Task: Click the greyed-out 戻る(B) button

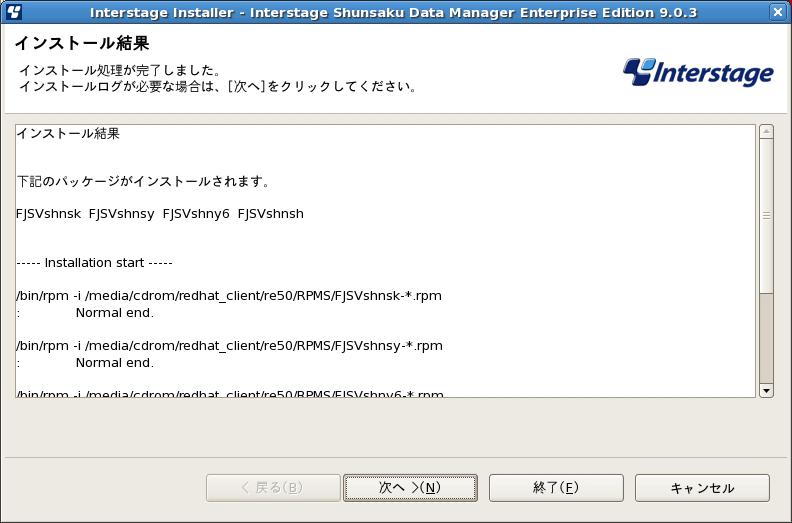Action: pyautogui.click(x=273, y=488)
